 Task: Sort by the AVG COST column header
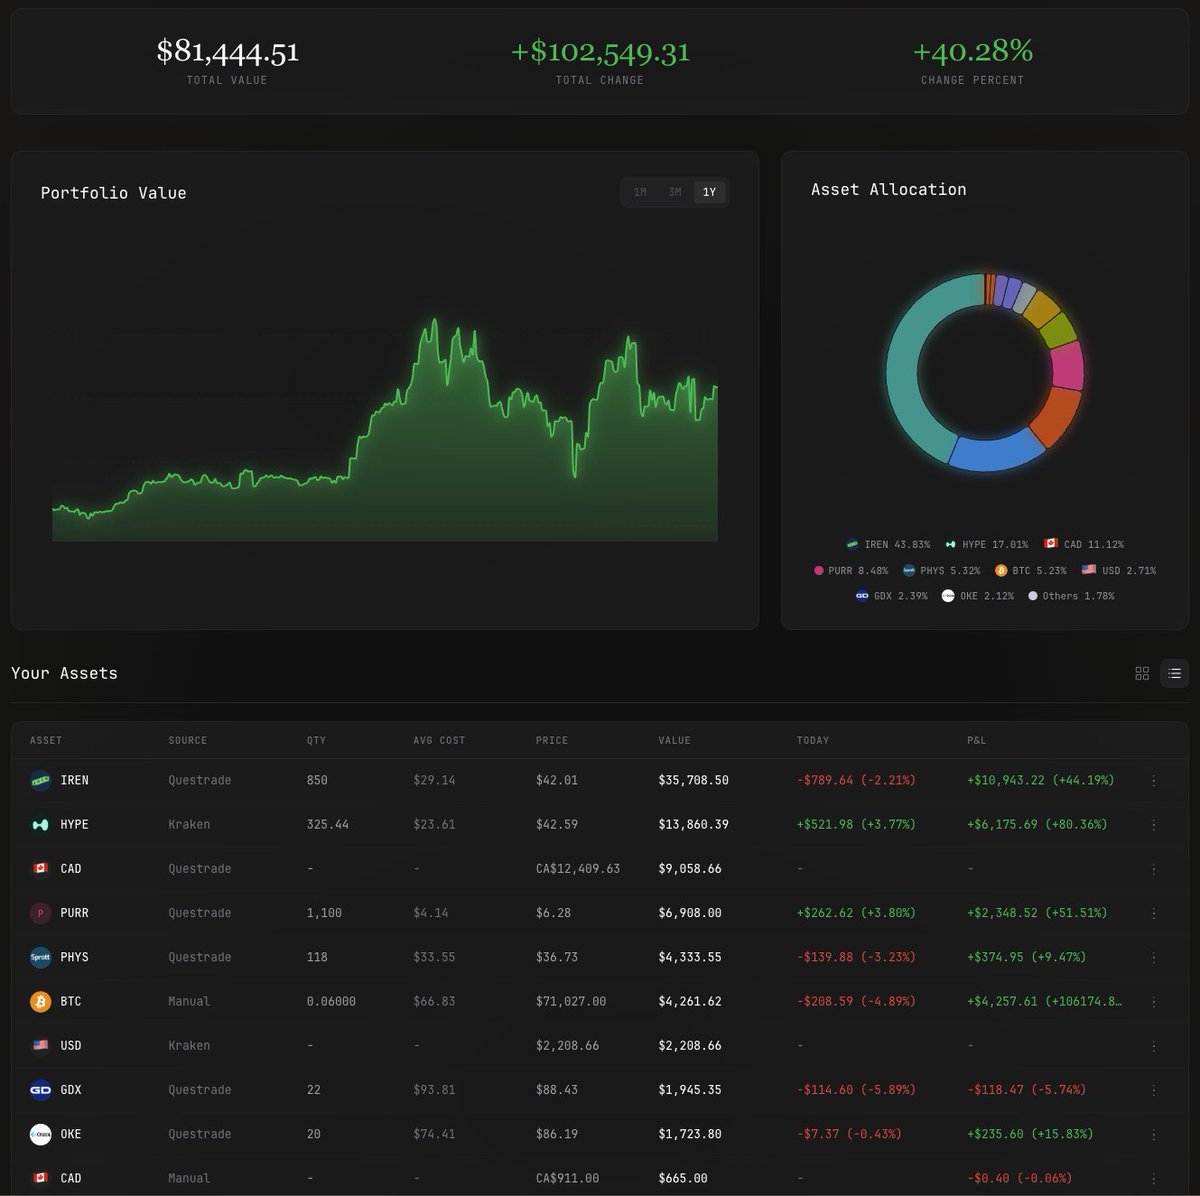coord(439,741)
